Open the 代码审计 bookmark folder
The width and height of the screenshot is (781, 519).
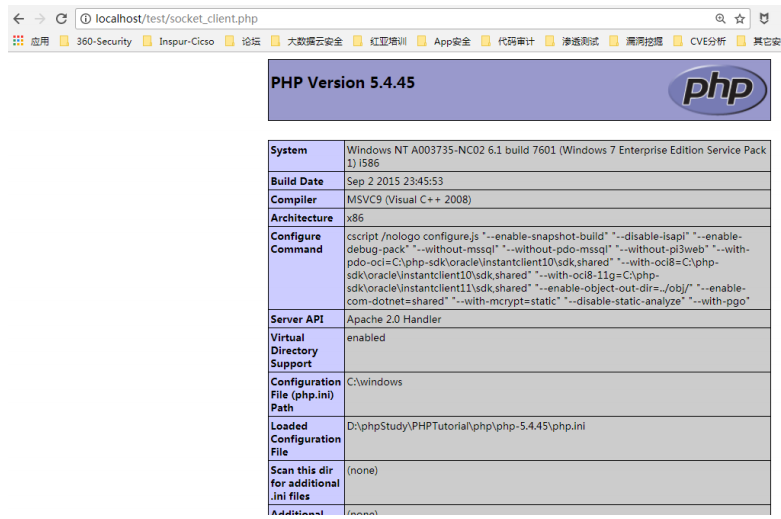tap(508, 41)
